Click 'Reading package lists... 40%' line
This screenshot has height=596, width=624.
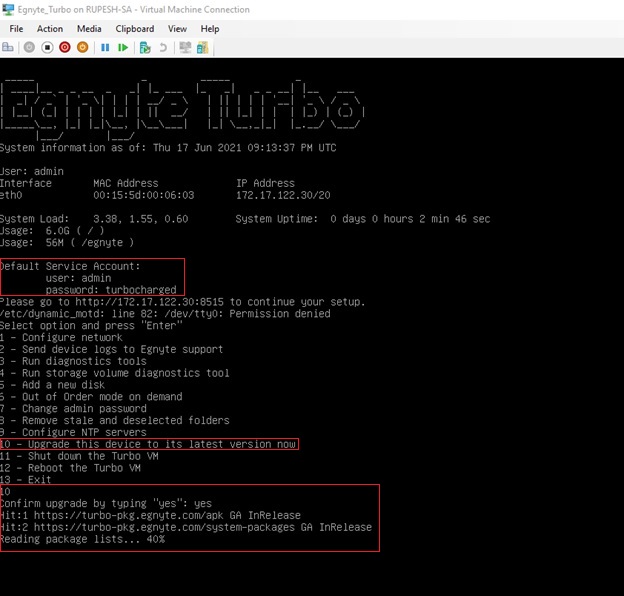coord(82,539)
